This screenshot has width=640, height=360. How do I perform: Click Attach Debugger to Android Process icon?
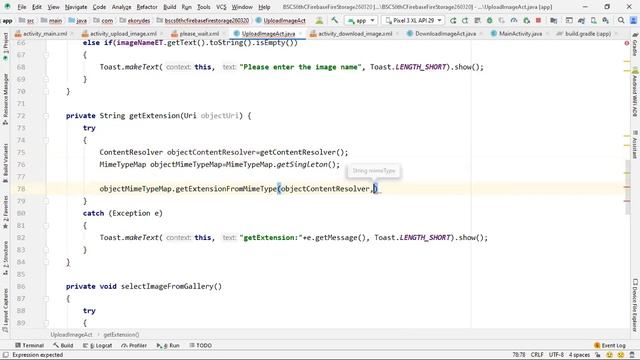527,20
